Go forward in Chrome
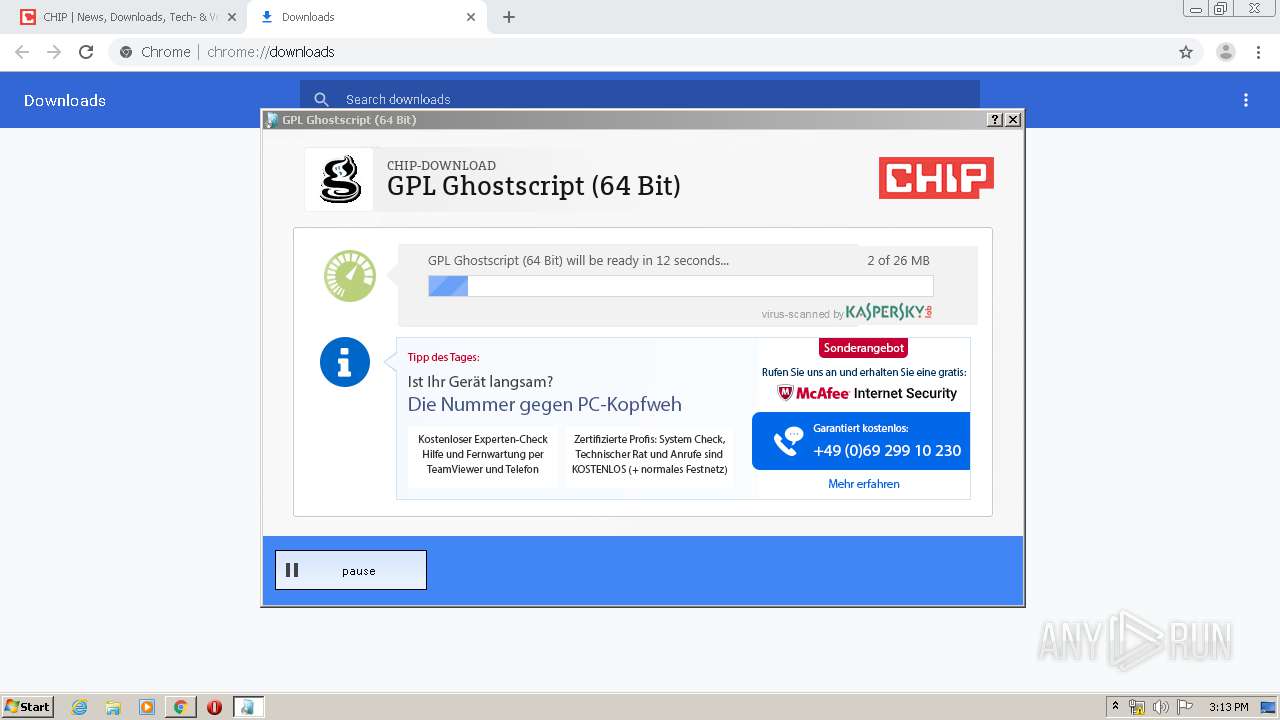 (54, 52)
